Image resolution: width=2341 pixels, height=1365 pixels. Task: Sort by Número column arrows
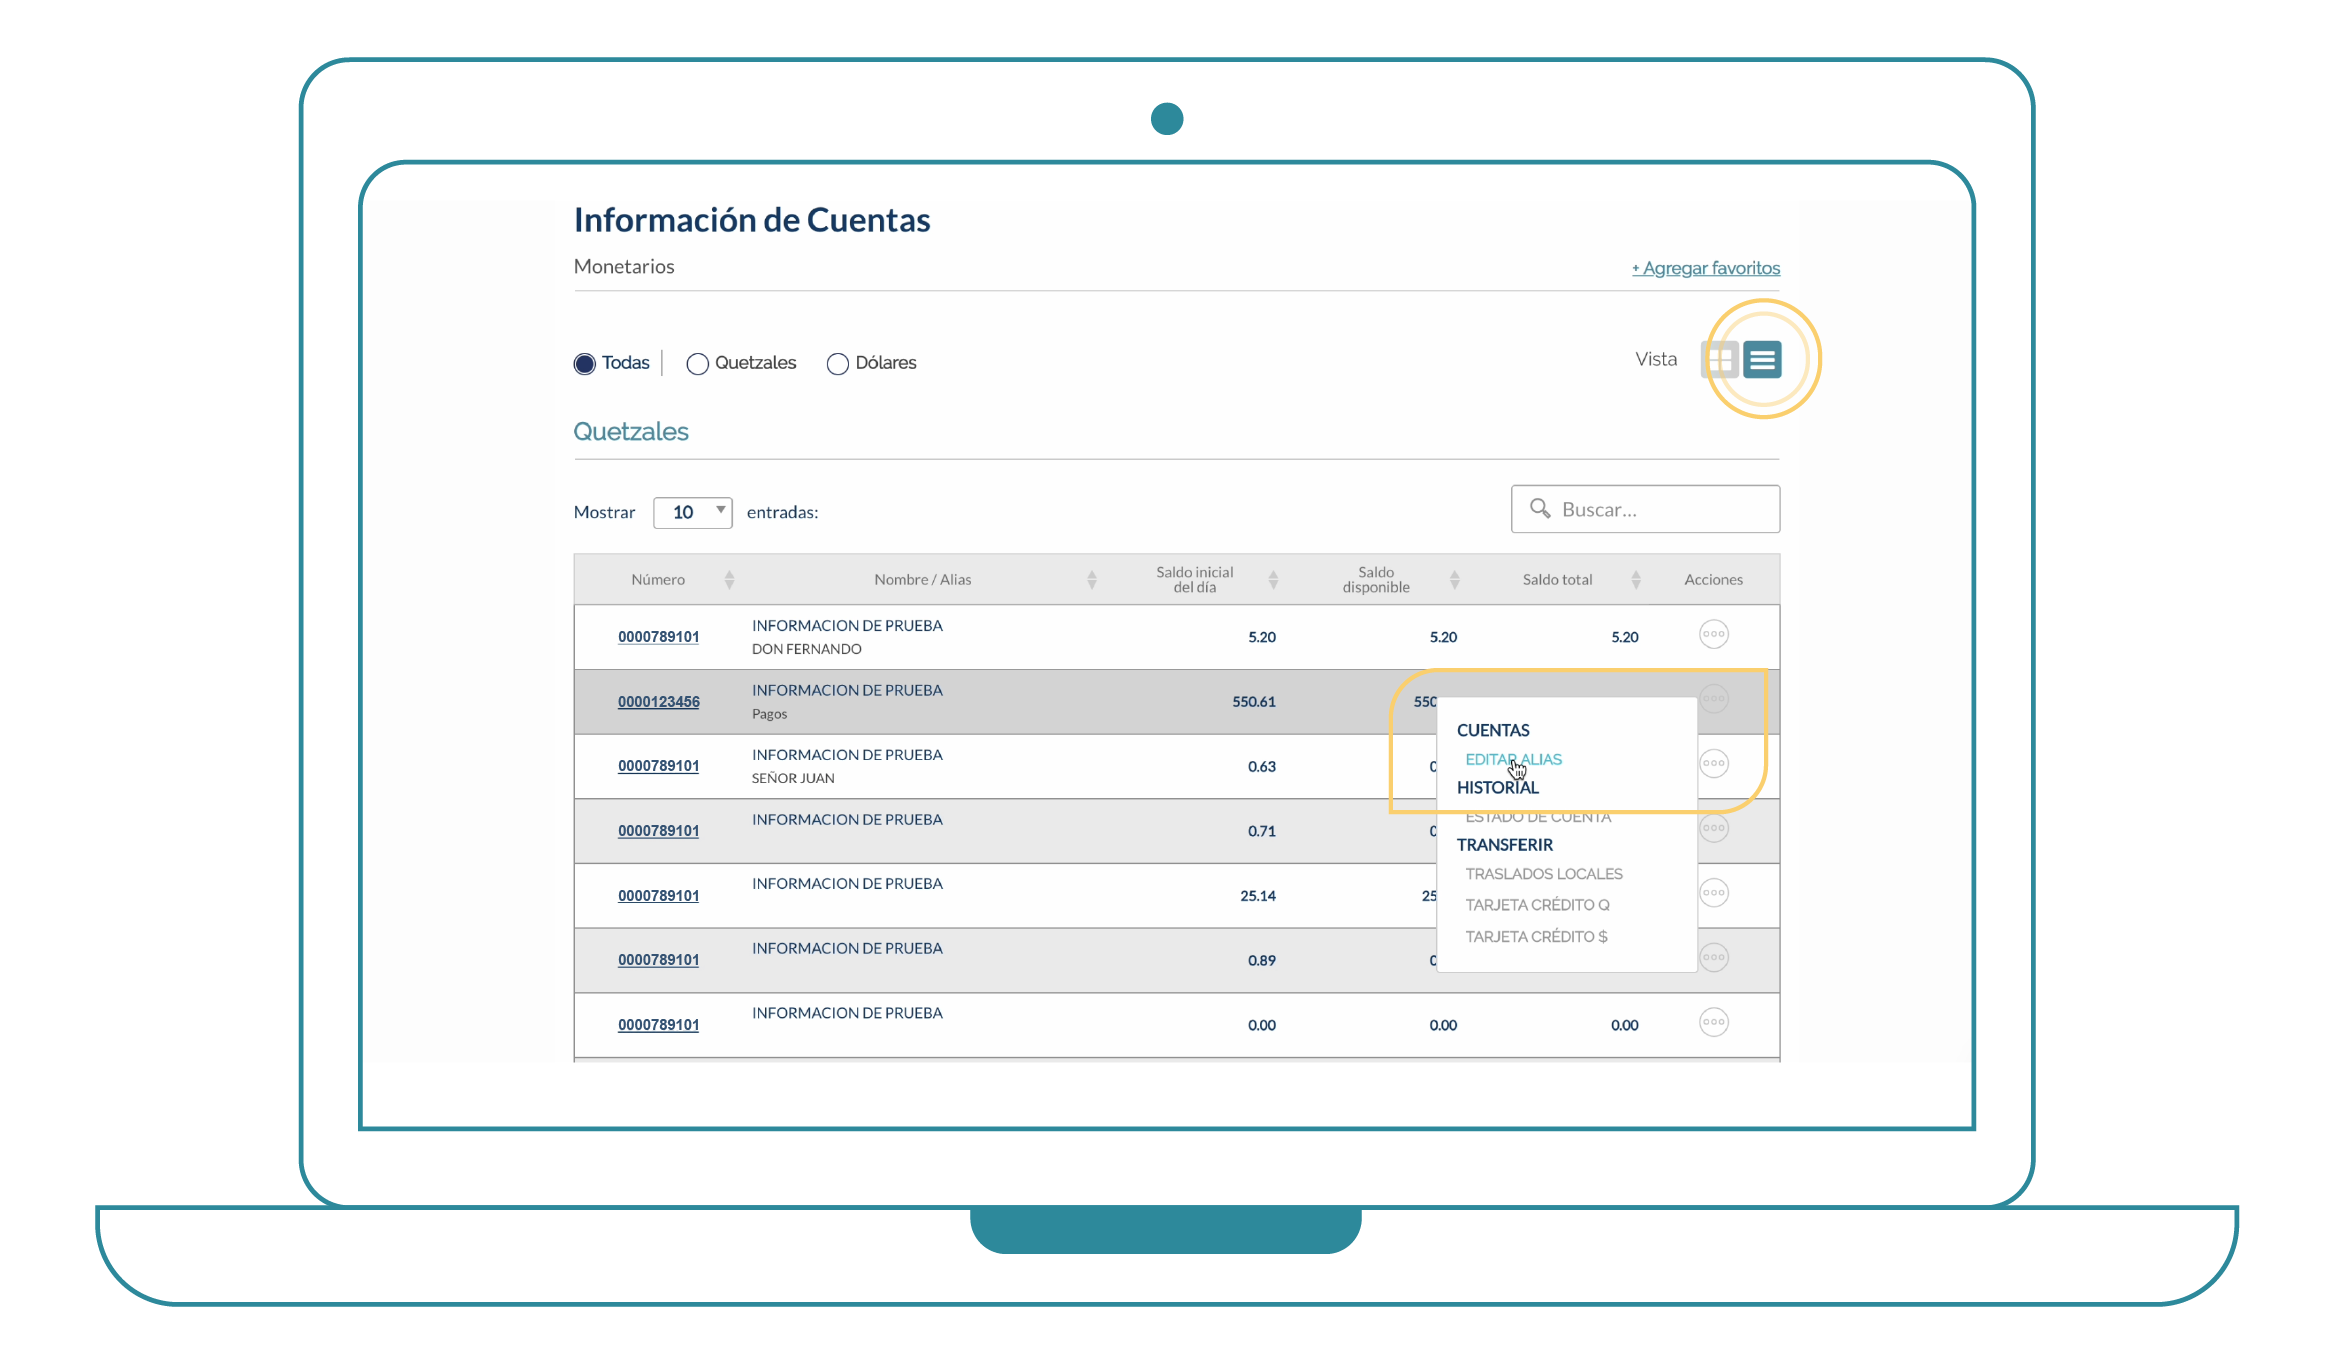point(729,580)
